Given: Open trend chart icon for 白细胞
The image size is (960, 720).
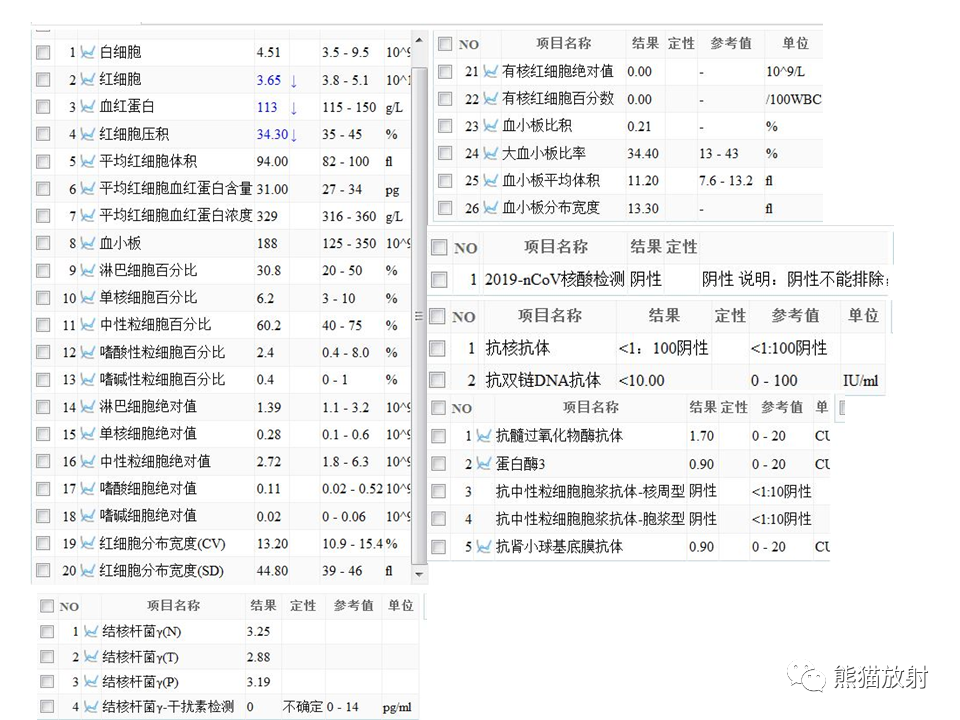Looking at the screenshot, I should (x=88, y=52).
